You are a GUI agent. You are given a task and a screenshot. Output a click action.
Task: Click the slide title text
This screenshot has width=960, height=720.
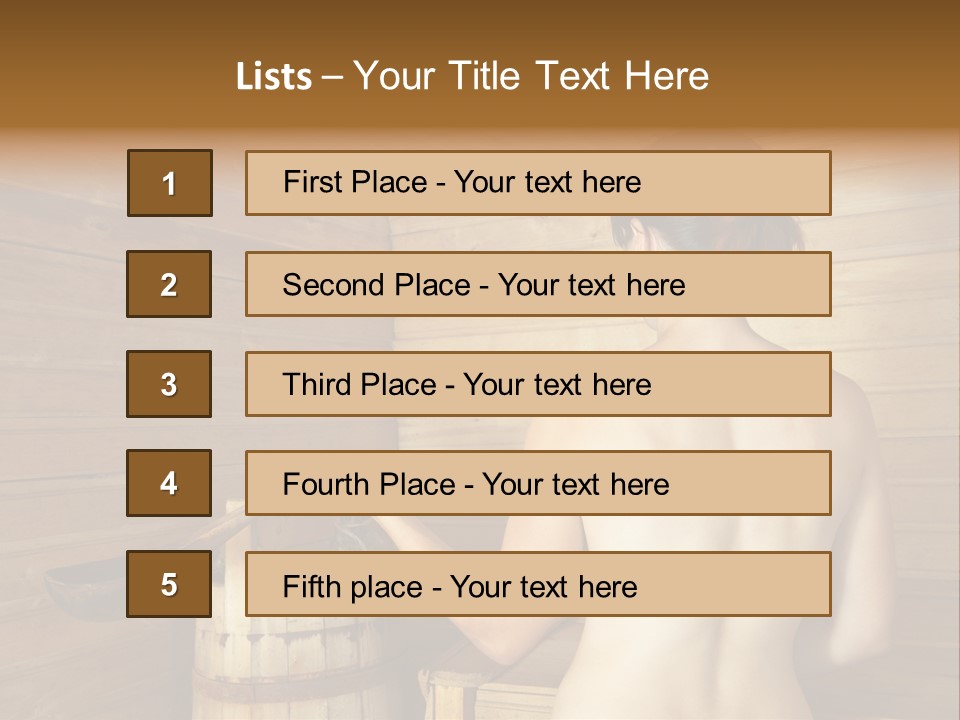coord(472,76)
